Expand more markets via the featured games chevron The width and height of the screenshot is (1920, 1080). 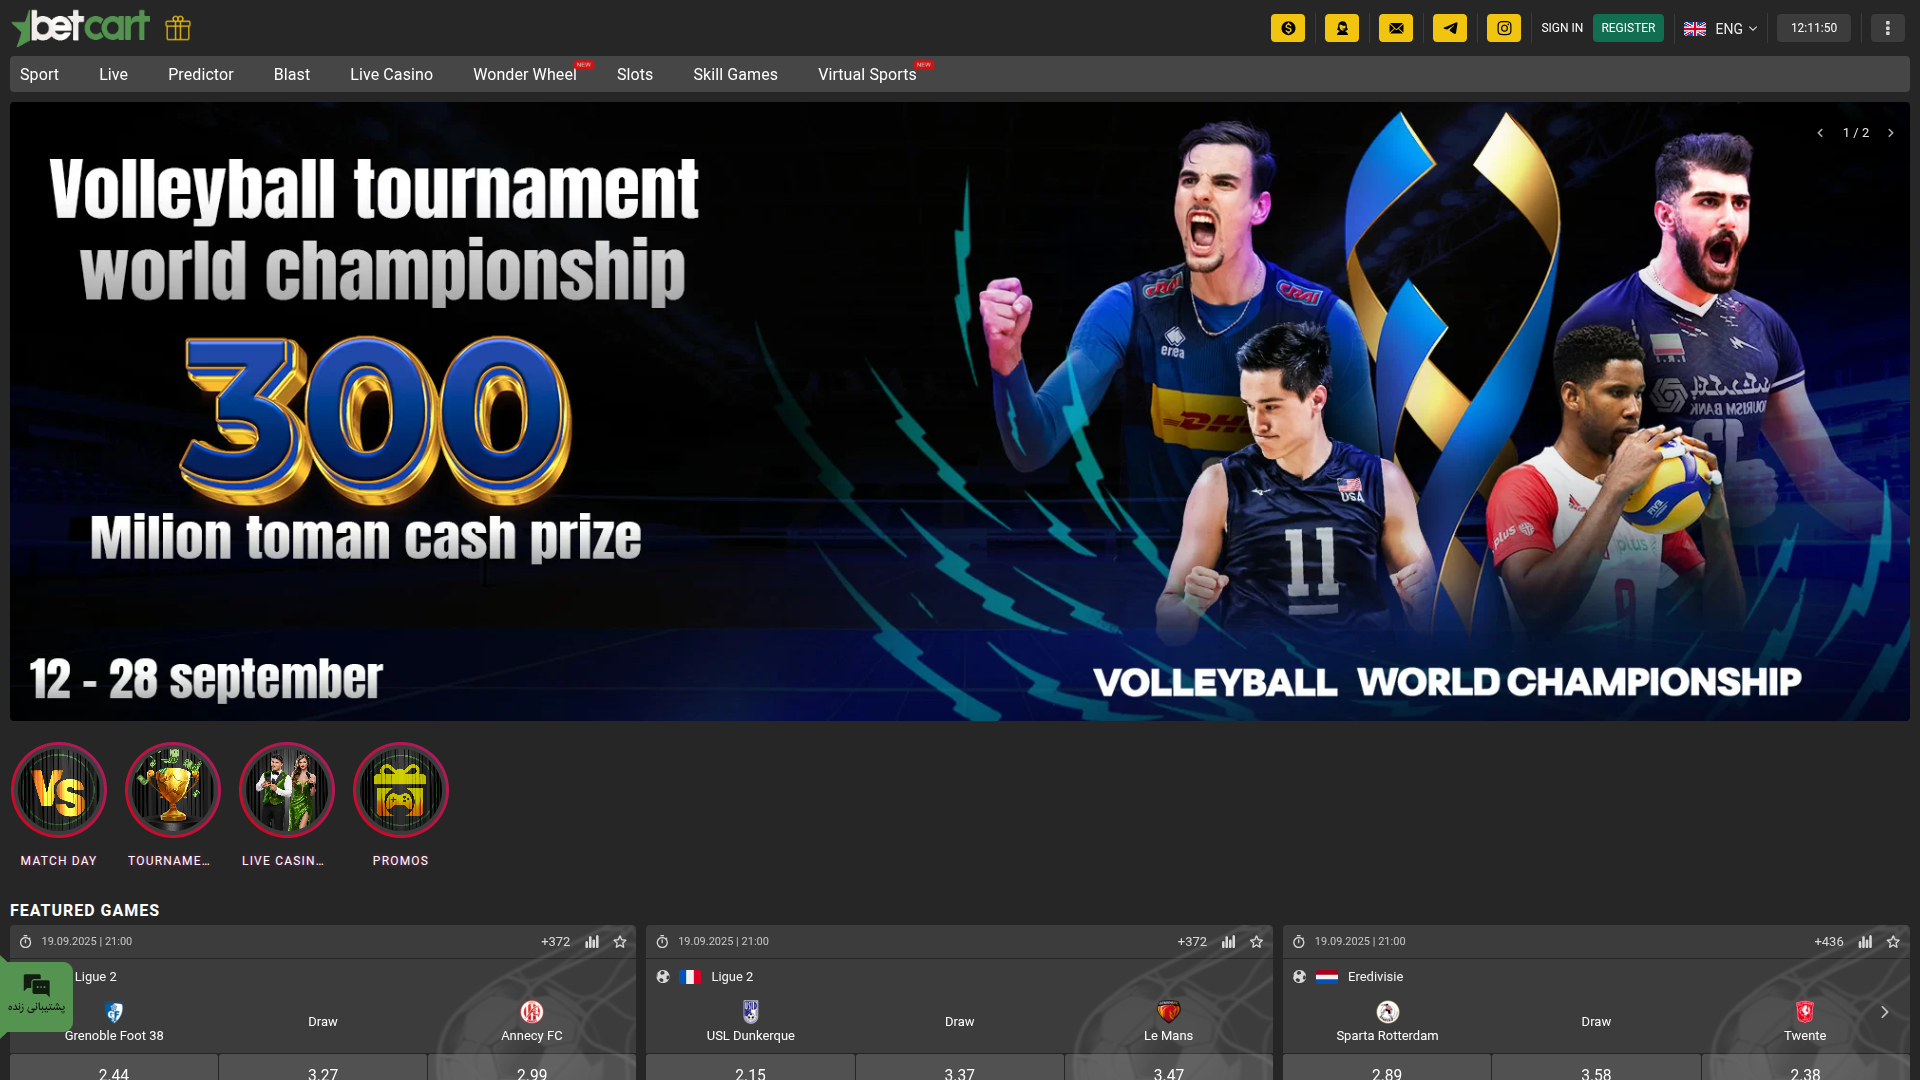point(1884,1012)
